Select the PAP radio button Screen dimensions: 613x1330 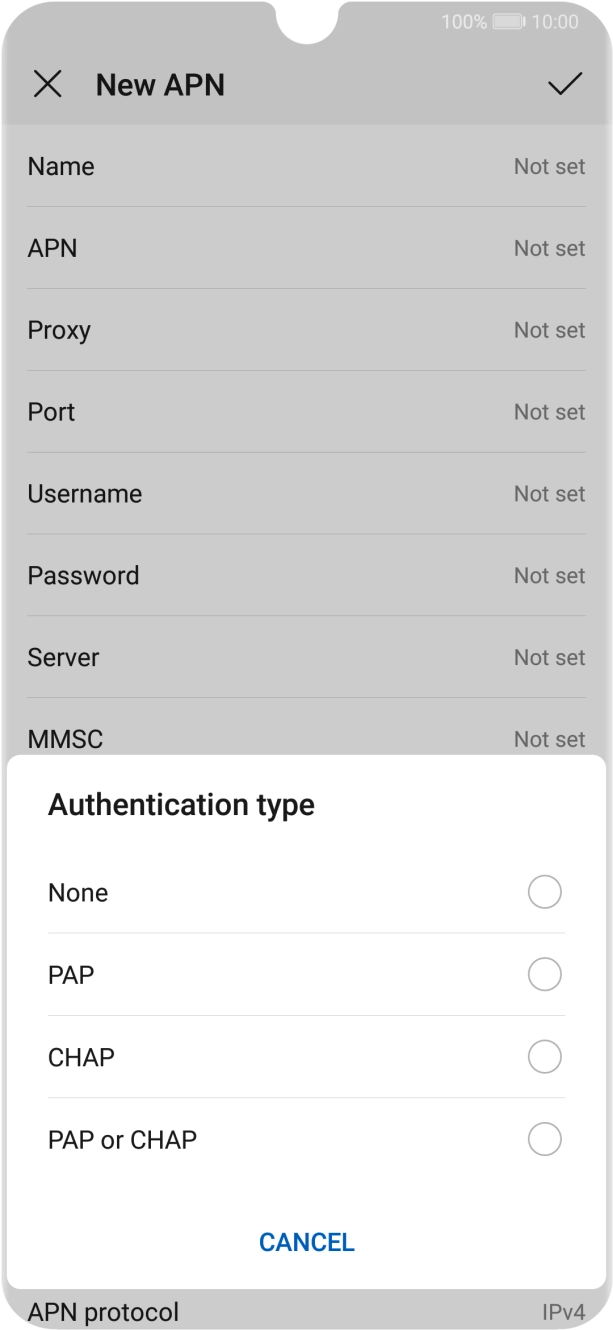point(544,974)
